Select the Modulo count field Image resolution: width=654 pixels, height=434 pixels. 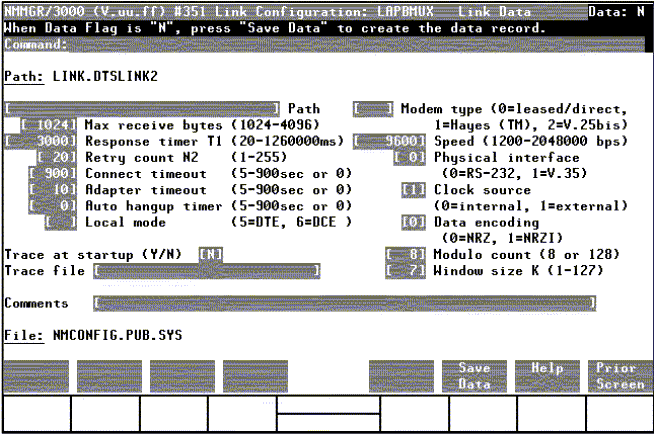pos(405,254)
